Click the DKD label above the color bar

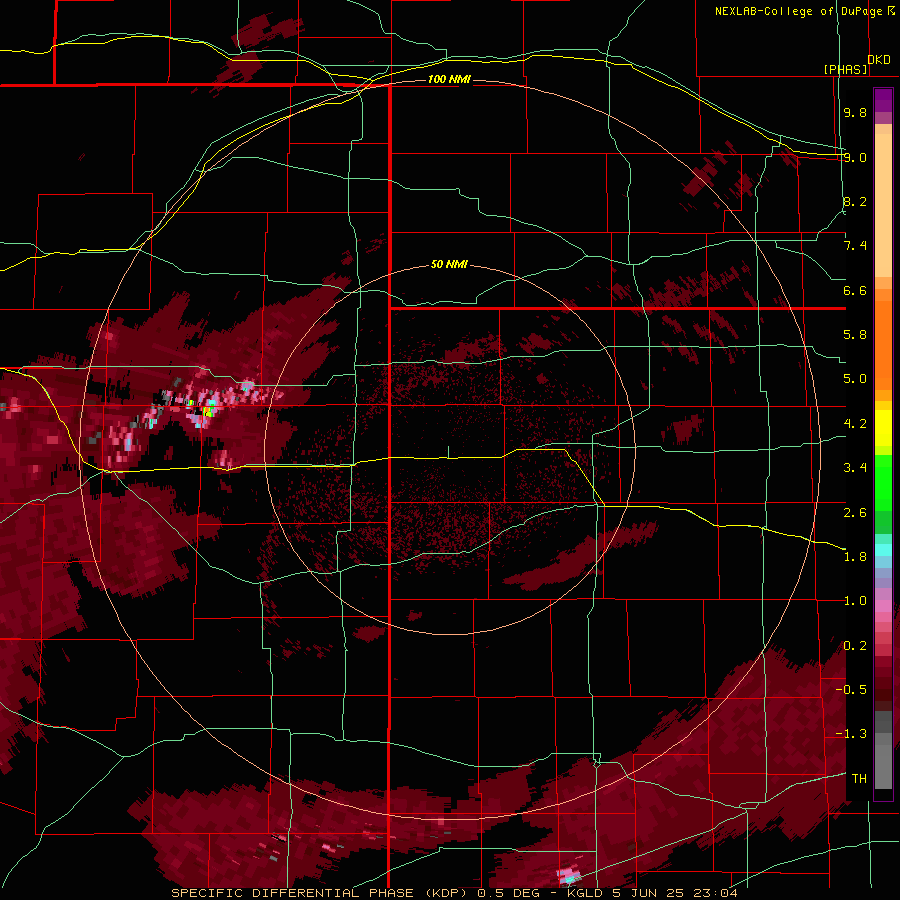pyautogui.click(x=879, y=60)
